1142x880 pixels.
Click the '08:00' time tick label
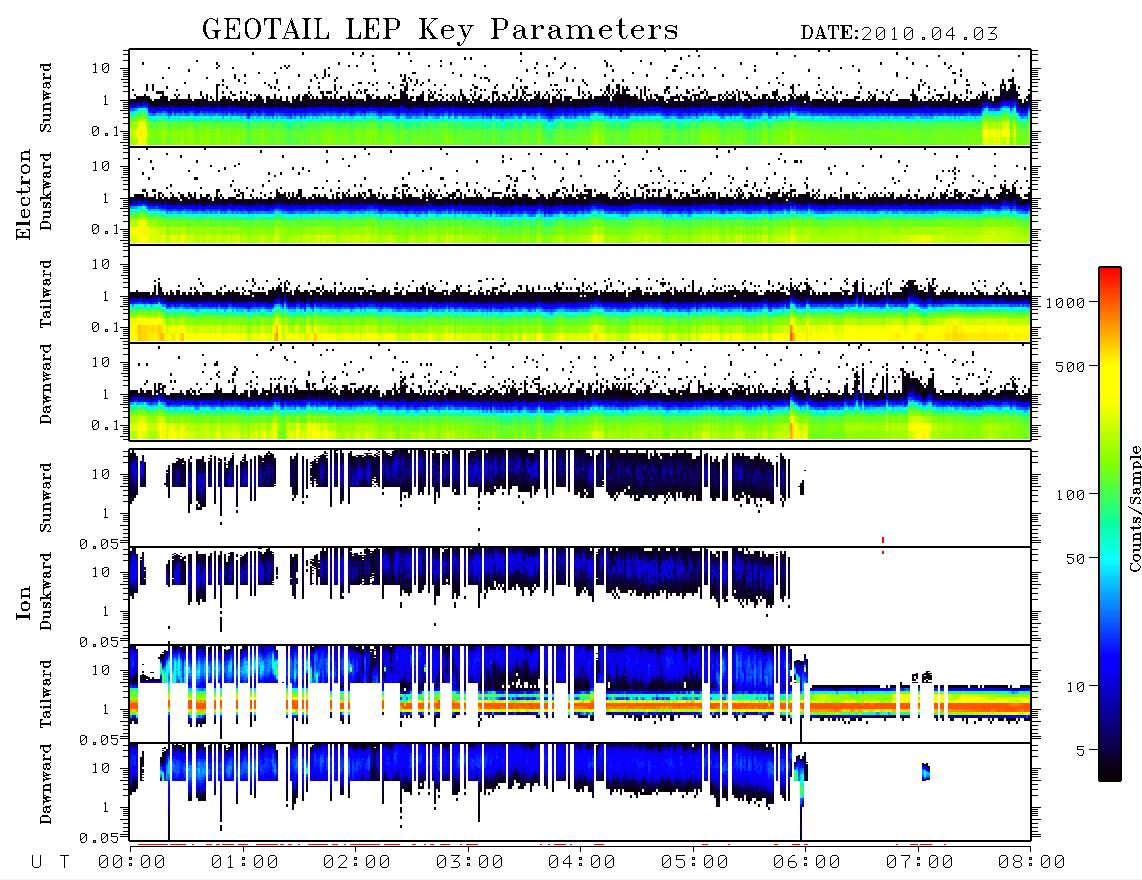(1031, 863)
